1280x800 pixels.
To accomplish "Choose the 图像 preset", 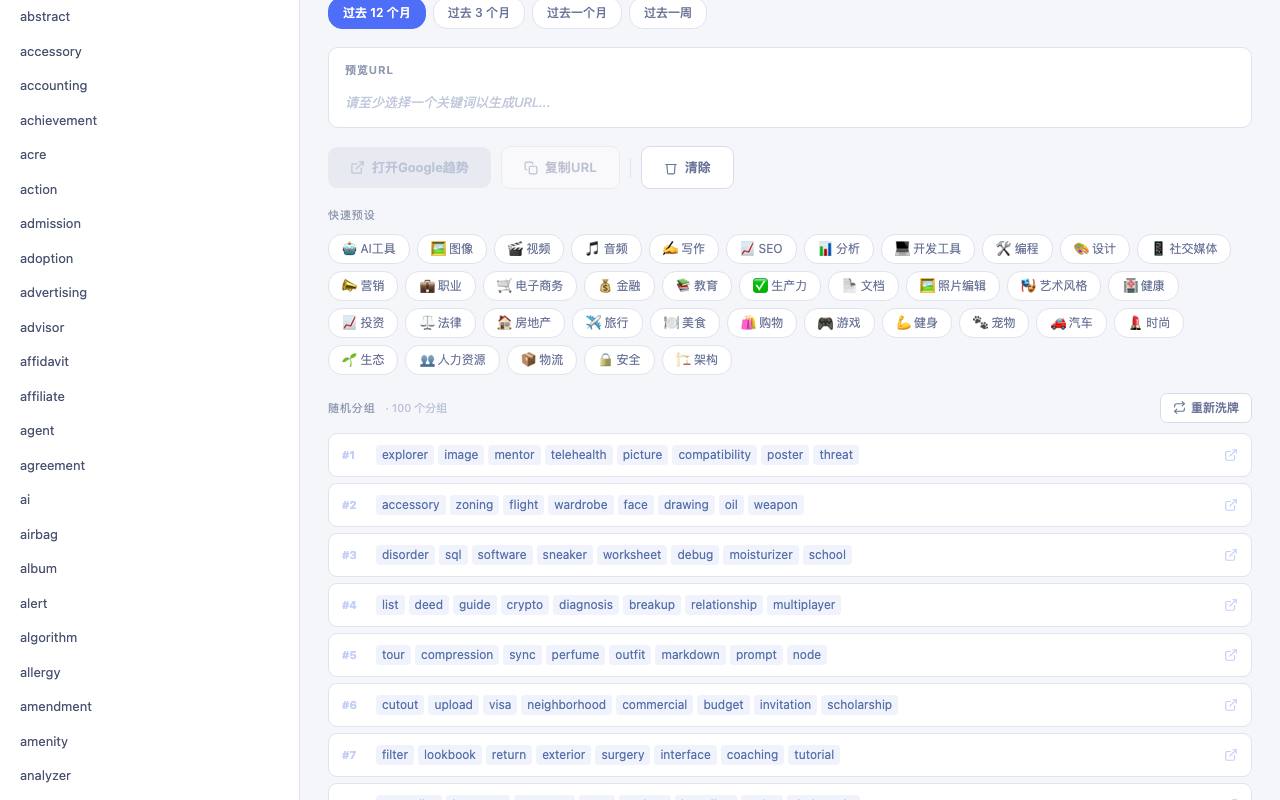I will click(452, 249).
